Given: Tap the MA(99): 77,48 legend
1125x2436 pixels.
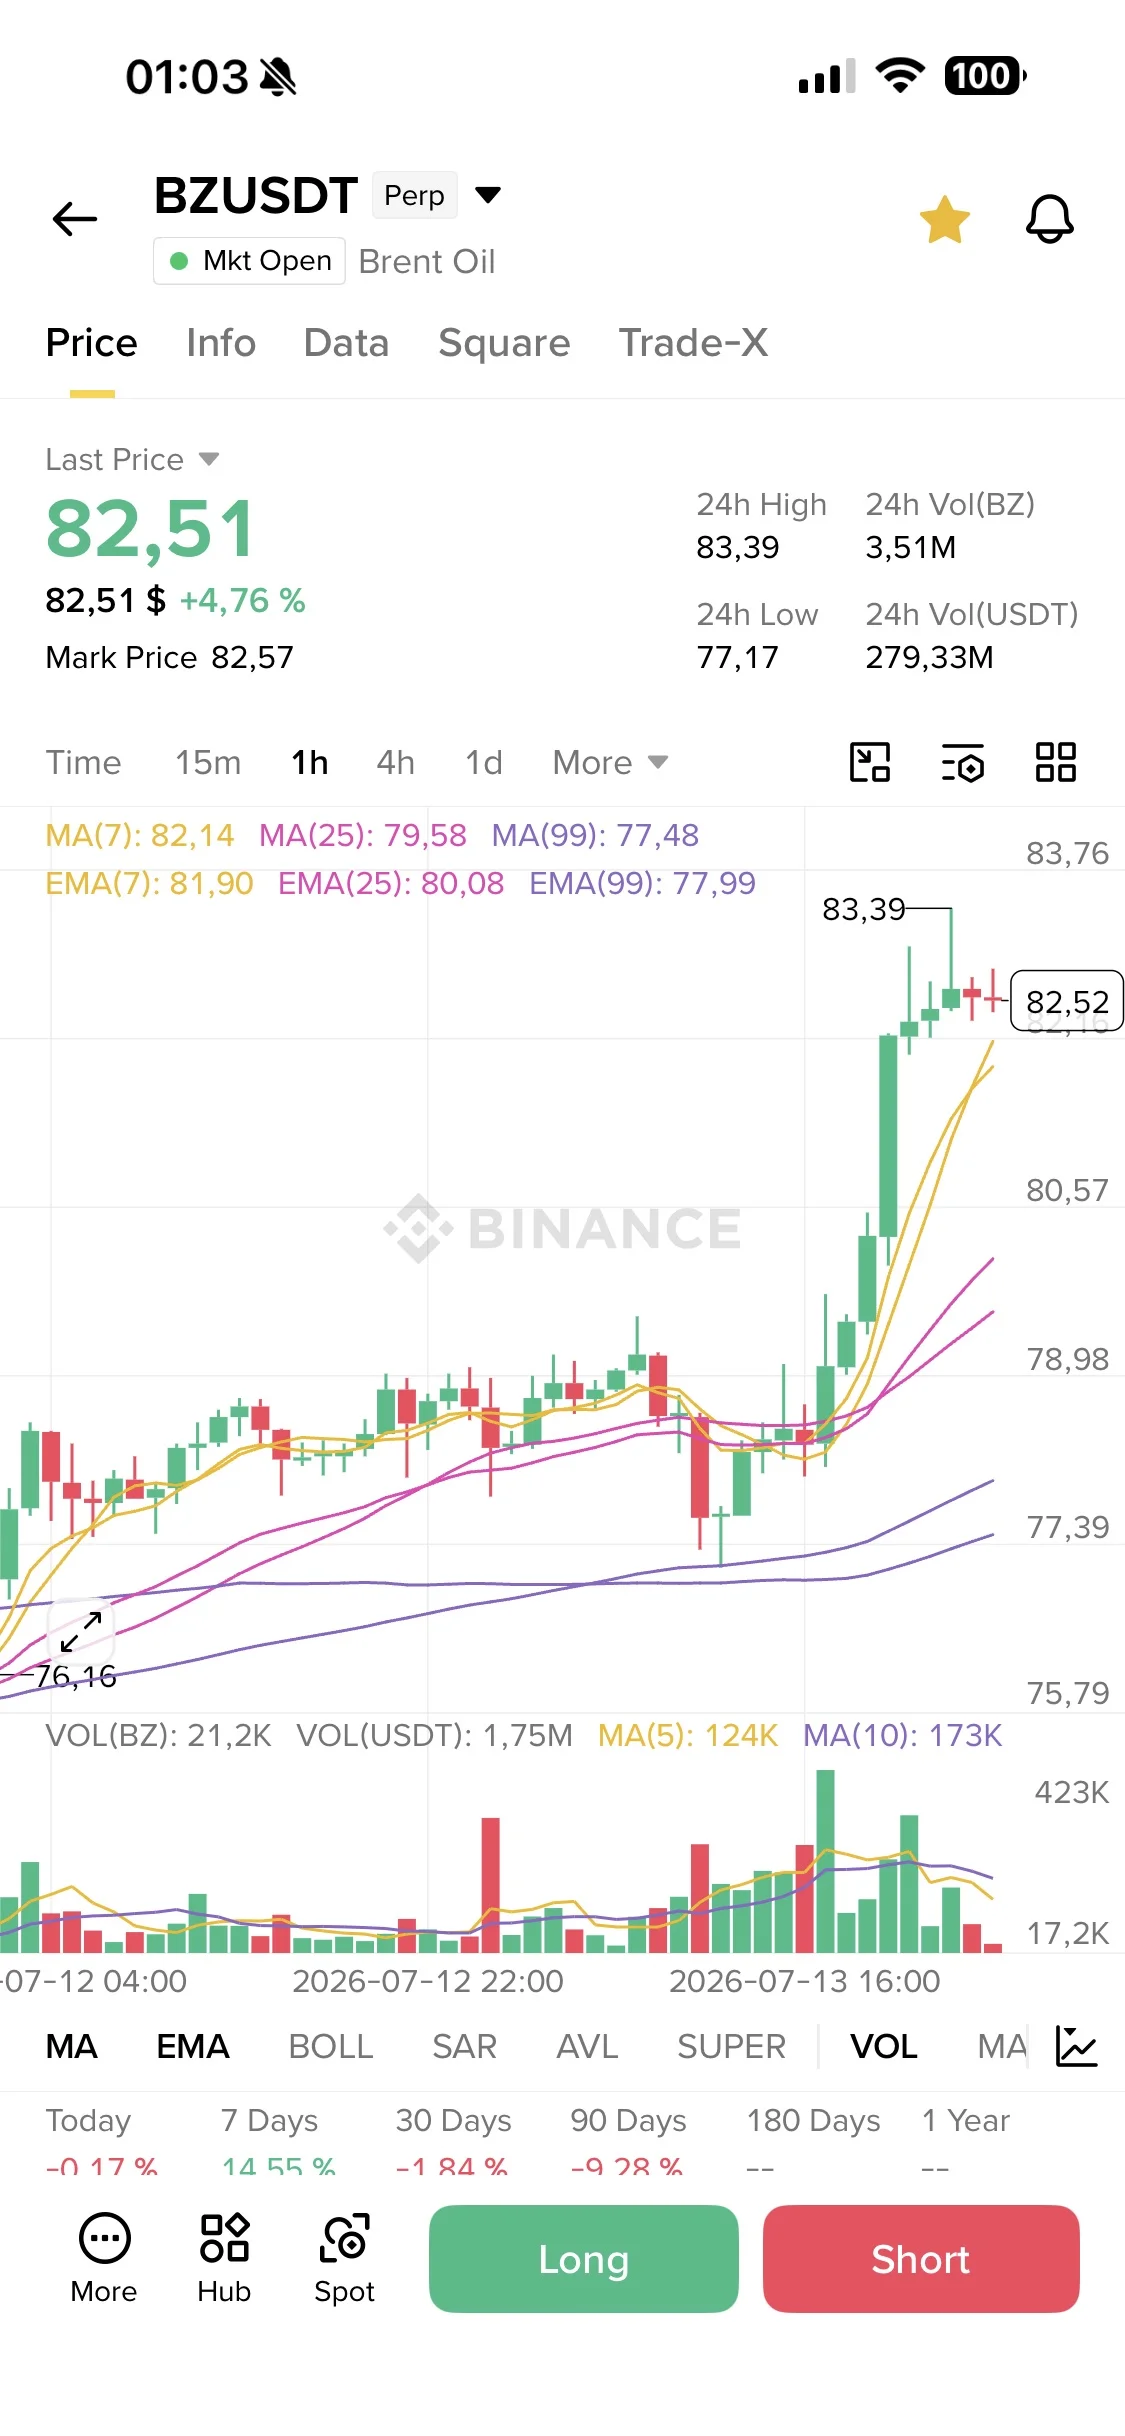Looking at the screenshot, I should tap(595, 835).
